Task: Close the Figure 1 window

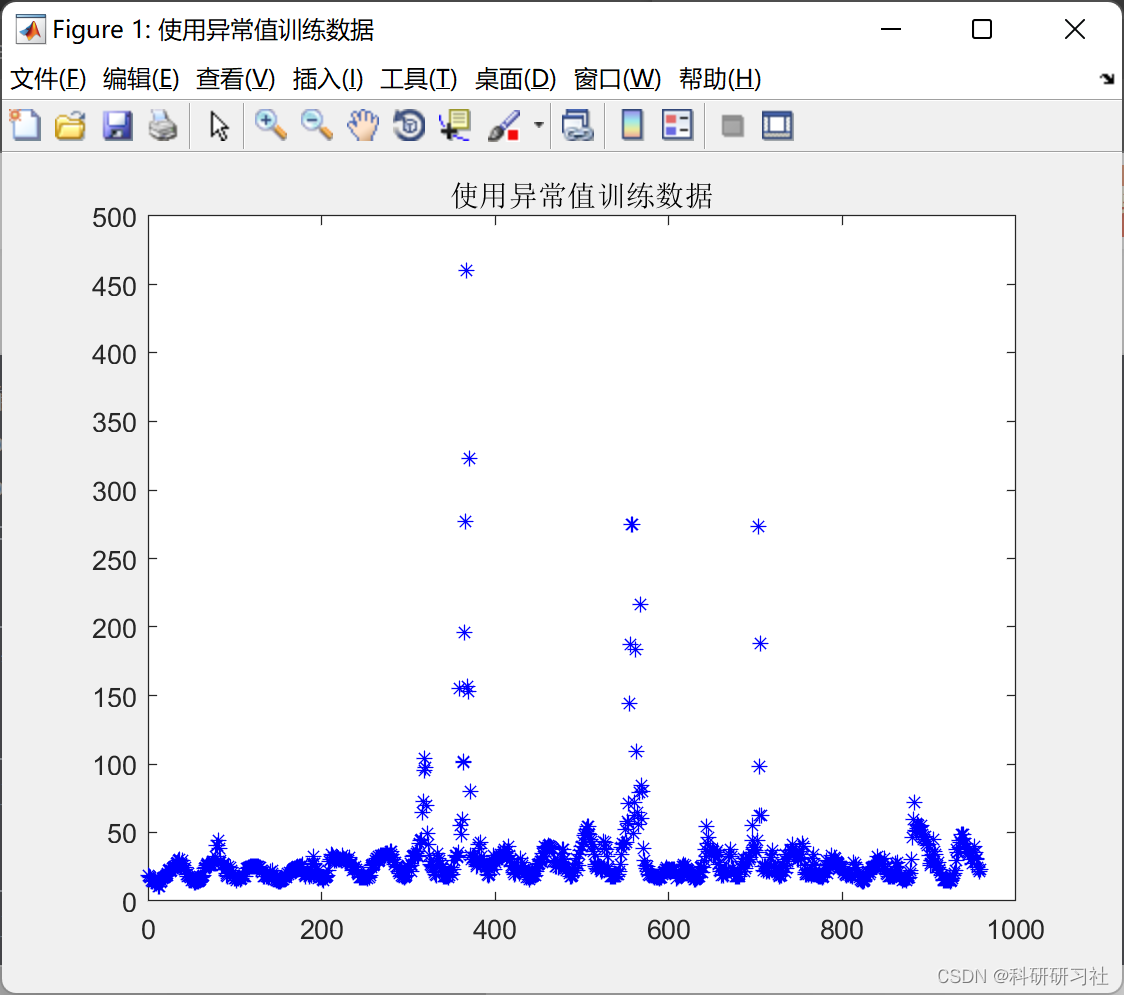Action: (1075, 29)
